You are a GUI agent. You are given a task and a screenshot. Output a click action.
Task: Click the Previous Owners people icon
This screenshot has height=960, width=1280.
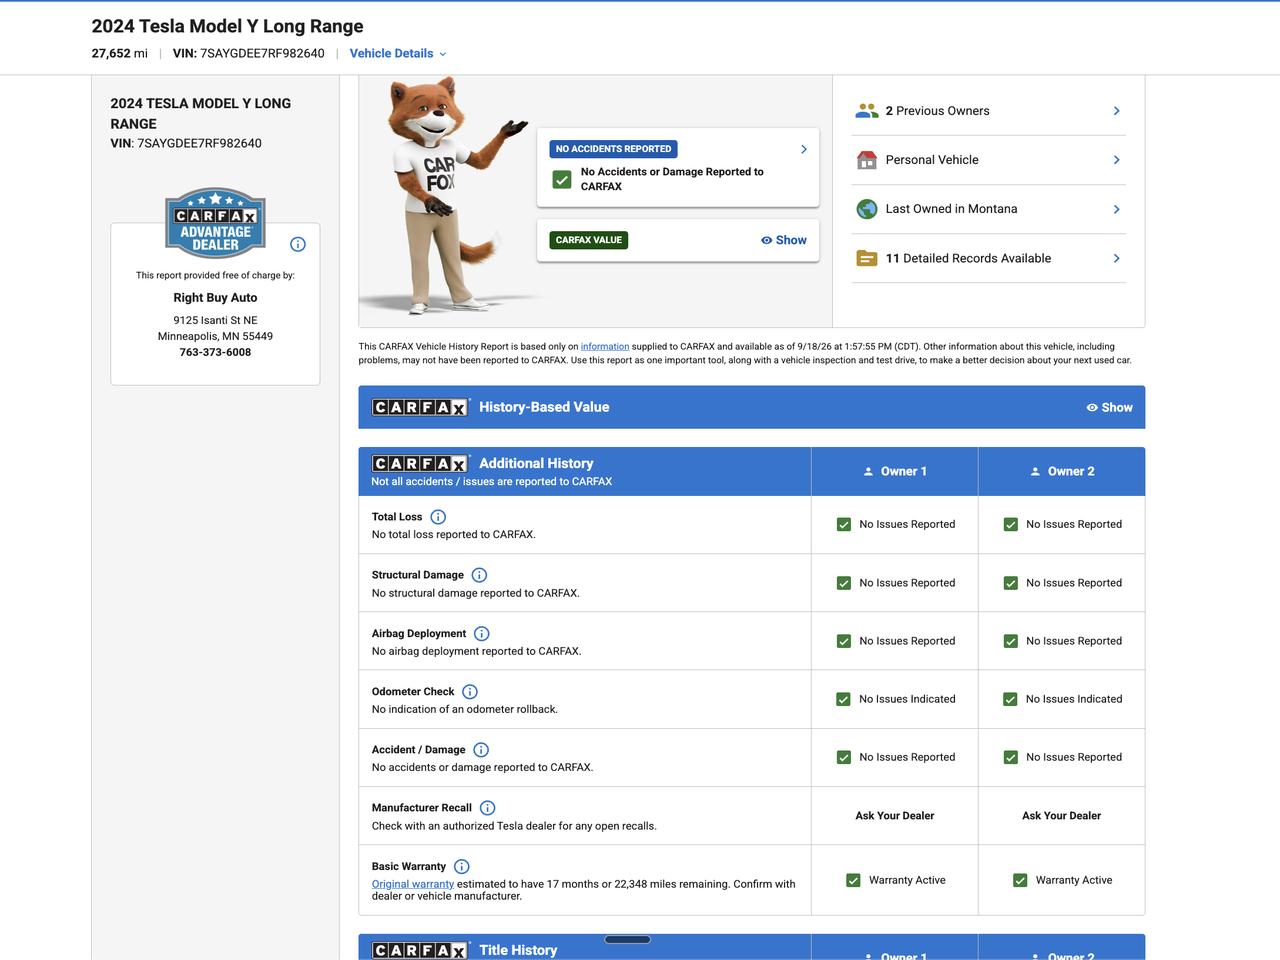coord(867,111)
